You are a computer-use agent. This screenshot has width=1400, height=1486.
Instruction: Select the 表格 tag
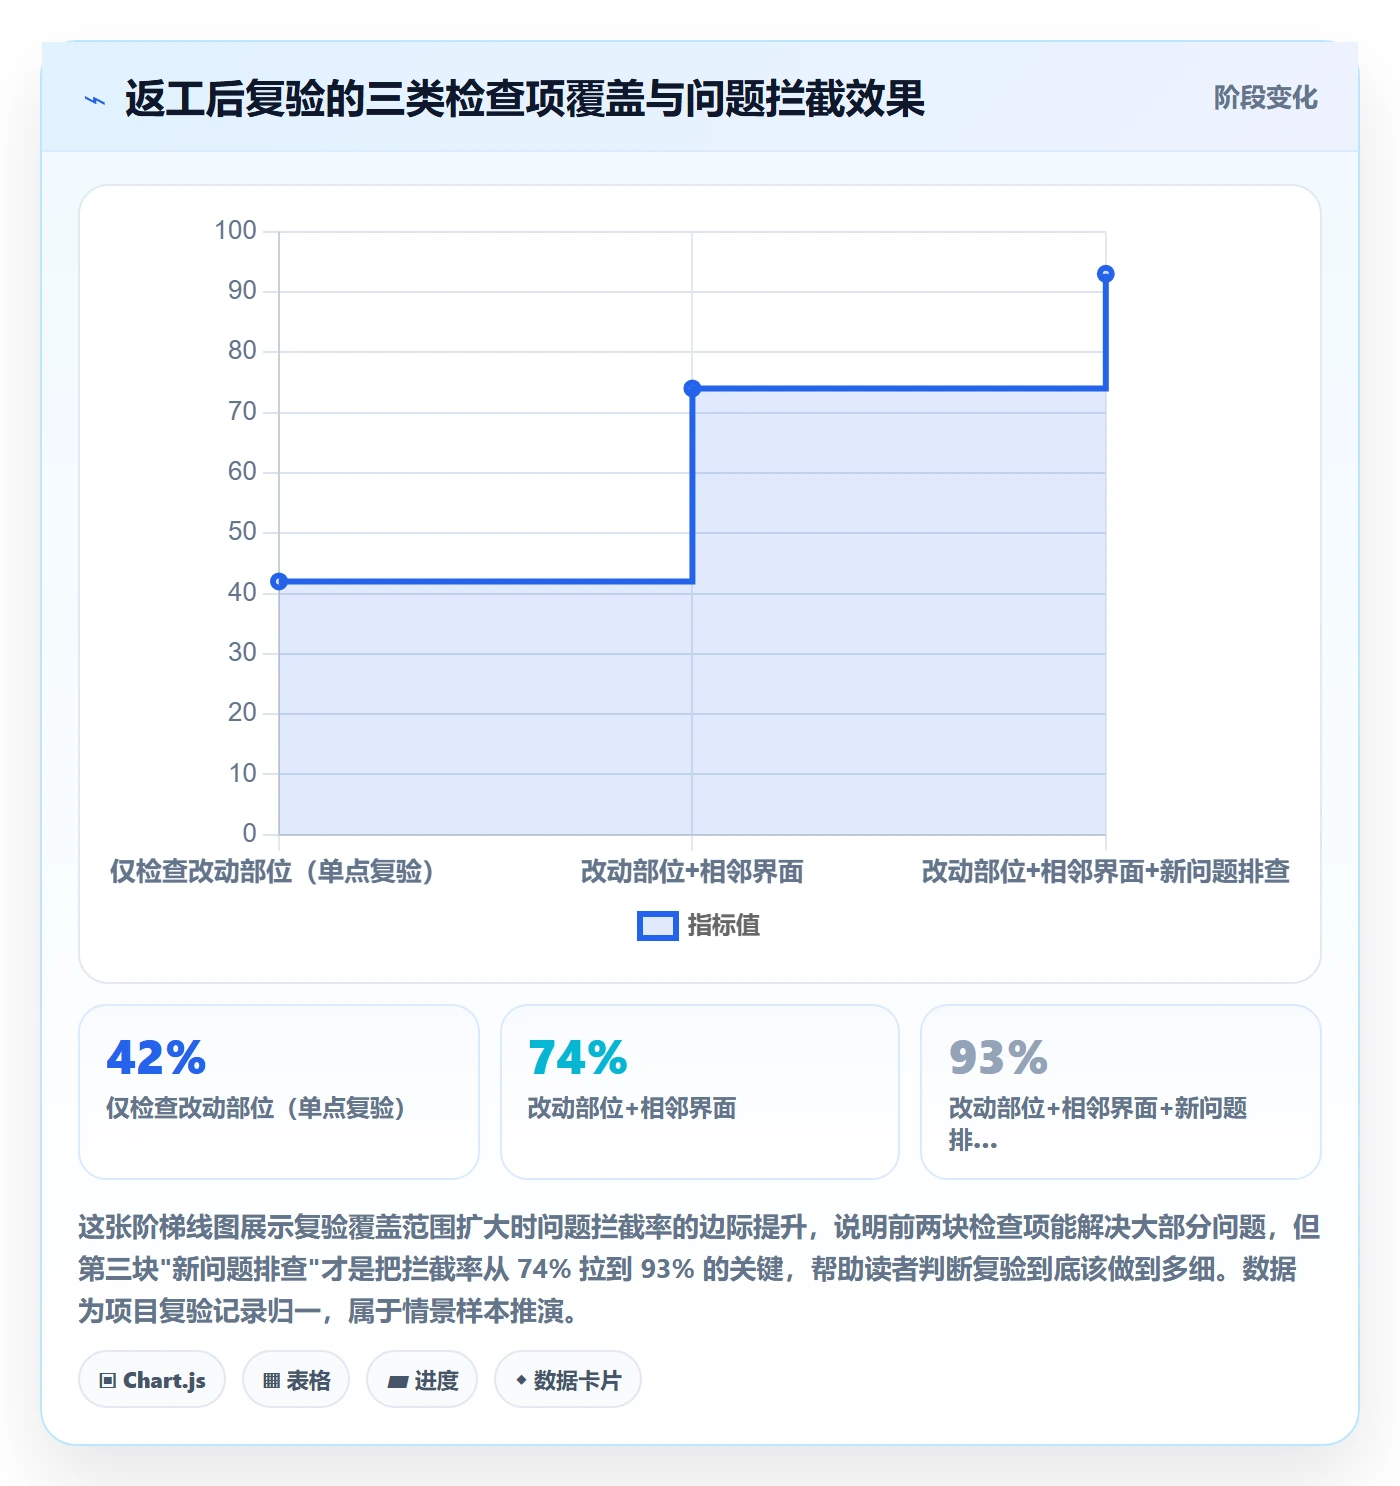coord(296,1380)
